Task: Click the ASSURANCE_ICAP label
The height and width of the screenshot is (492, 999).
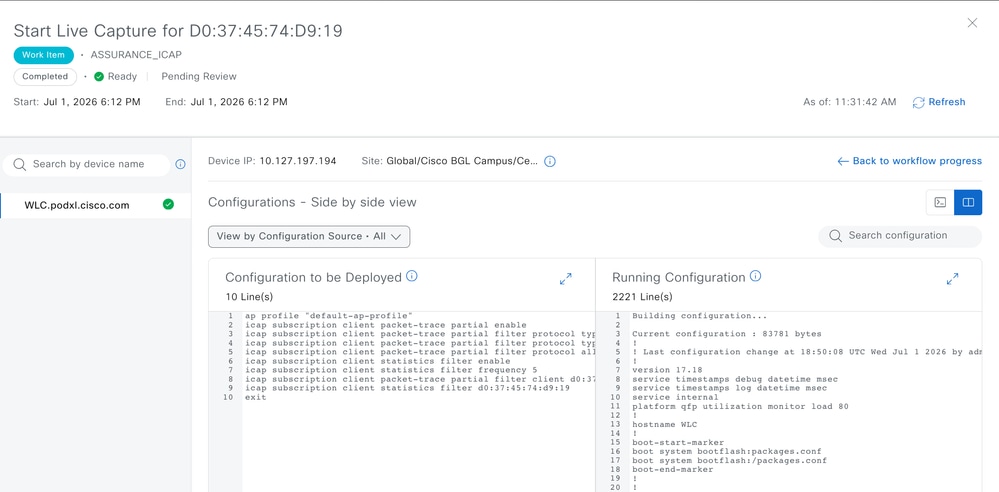Action: click(136, 55)
